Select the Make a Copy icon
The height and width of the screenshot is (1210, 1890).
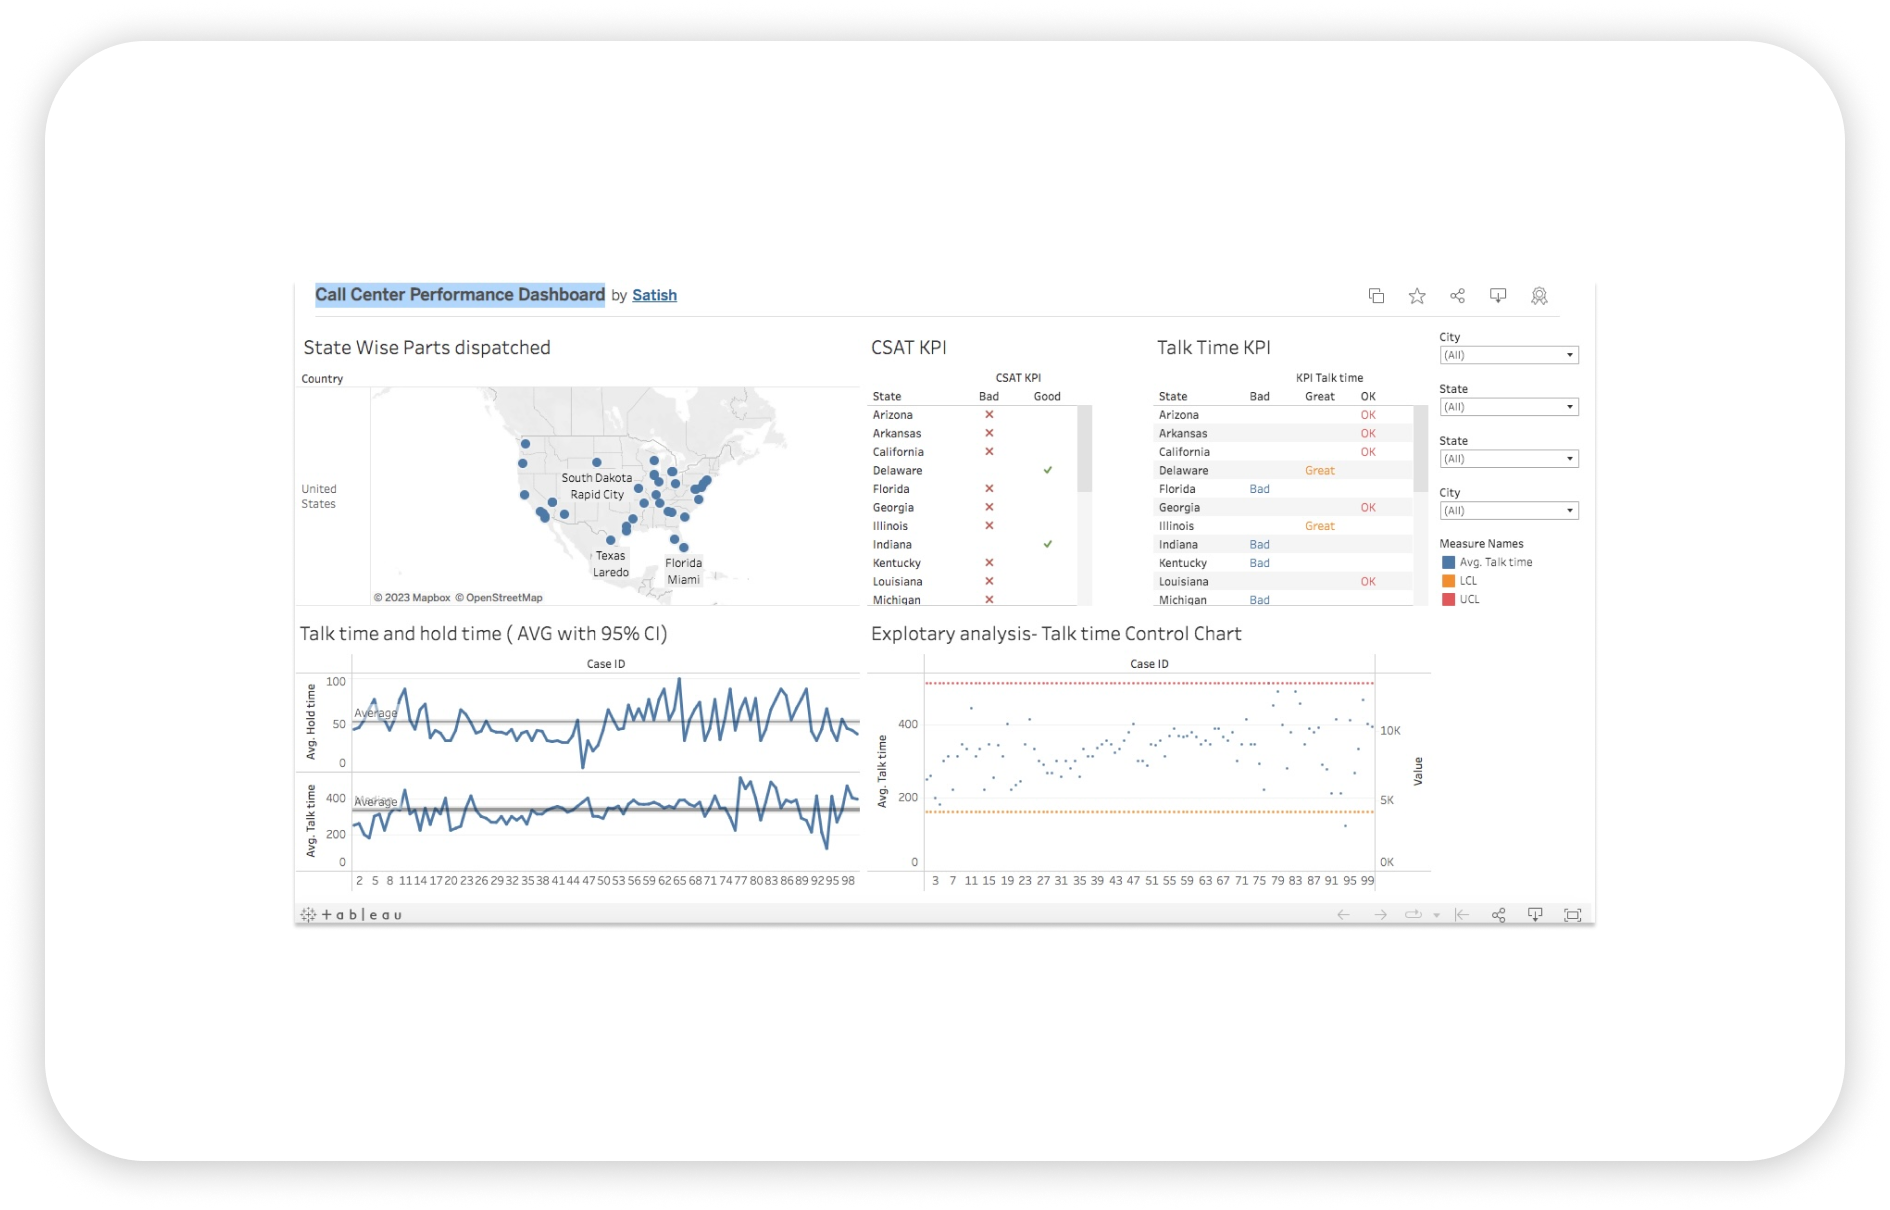pyautogui.click(x=1377, y=295)
